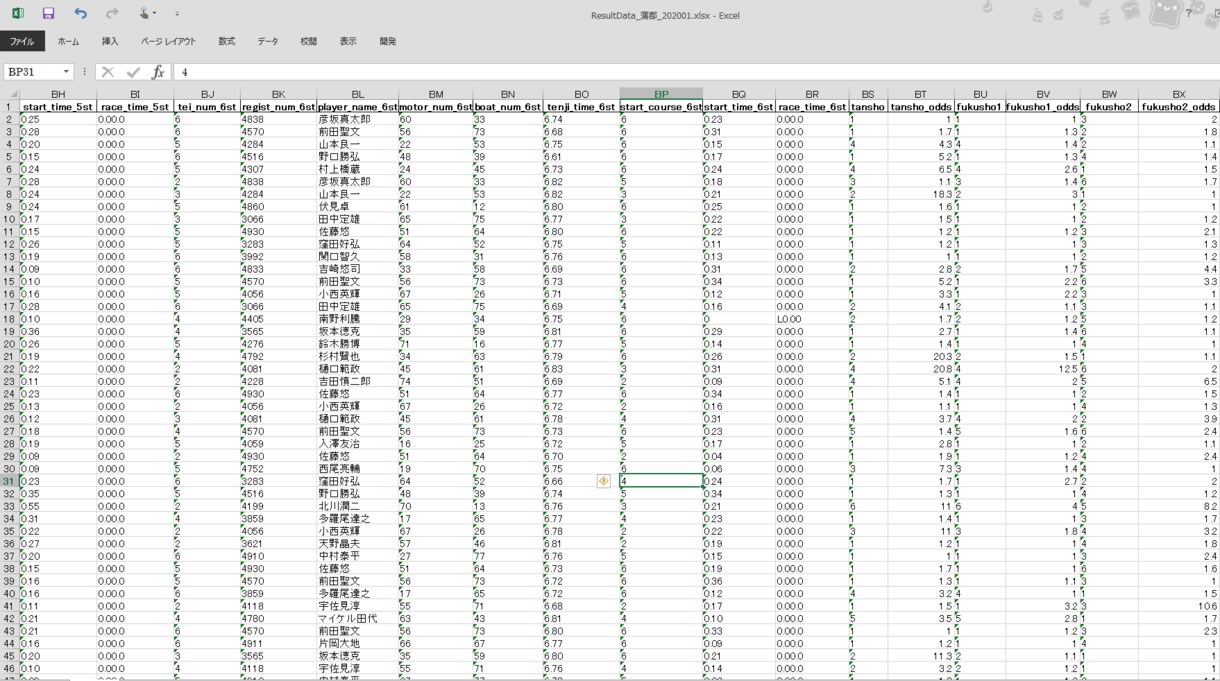The width and height of the screenshot is (1220, 681).
Task: Select row 31 header
Action: (x=10, y=481)
